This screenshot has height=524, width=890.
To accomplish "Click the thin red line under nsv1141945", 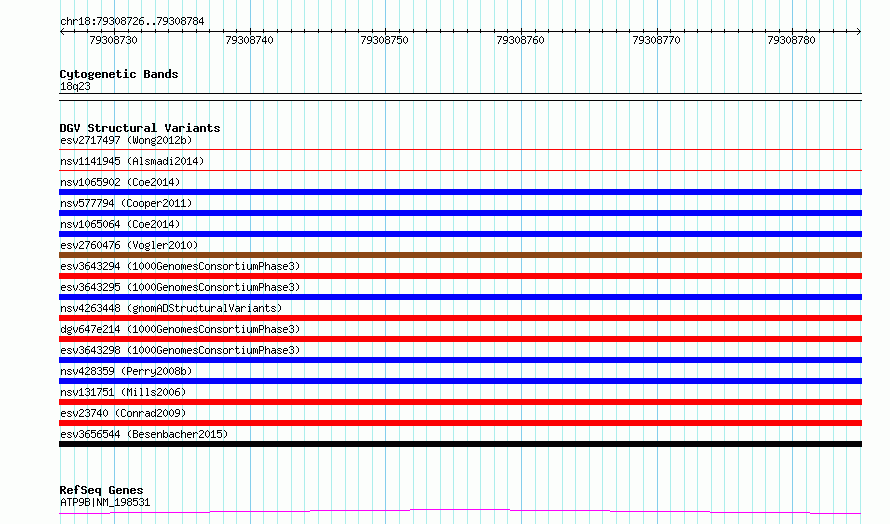I will tap(460, 170).
